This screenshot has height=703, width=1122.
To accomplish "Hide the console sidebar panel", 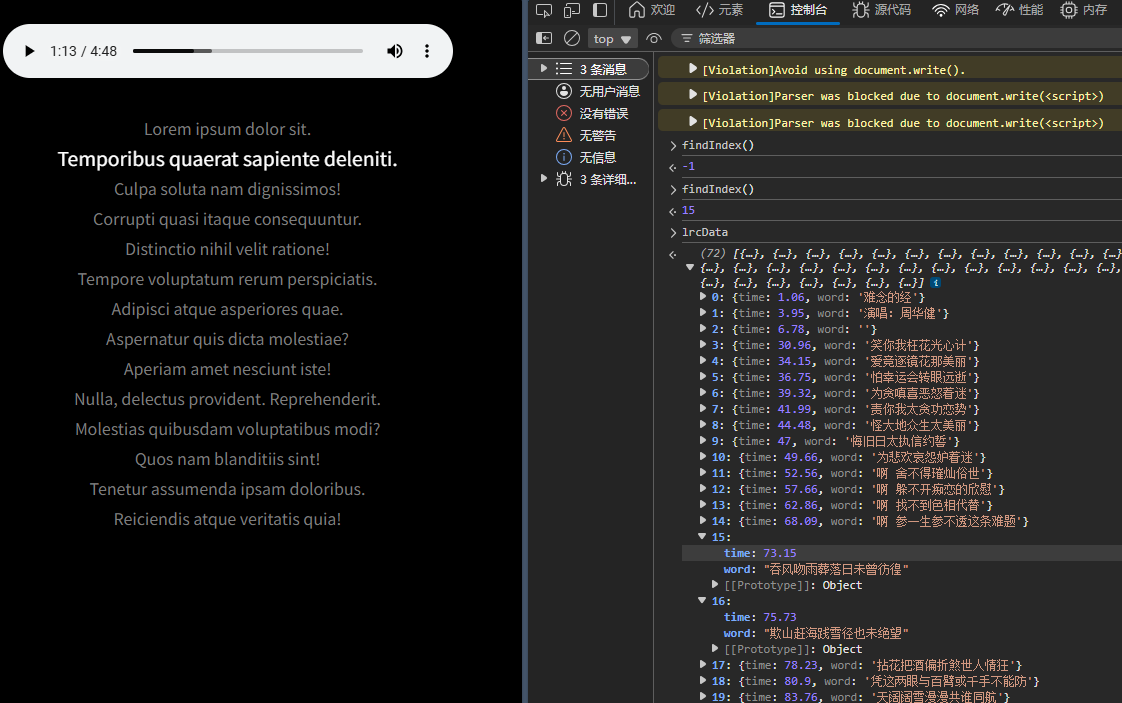I will pyautogui.click(x=544, y=38).
